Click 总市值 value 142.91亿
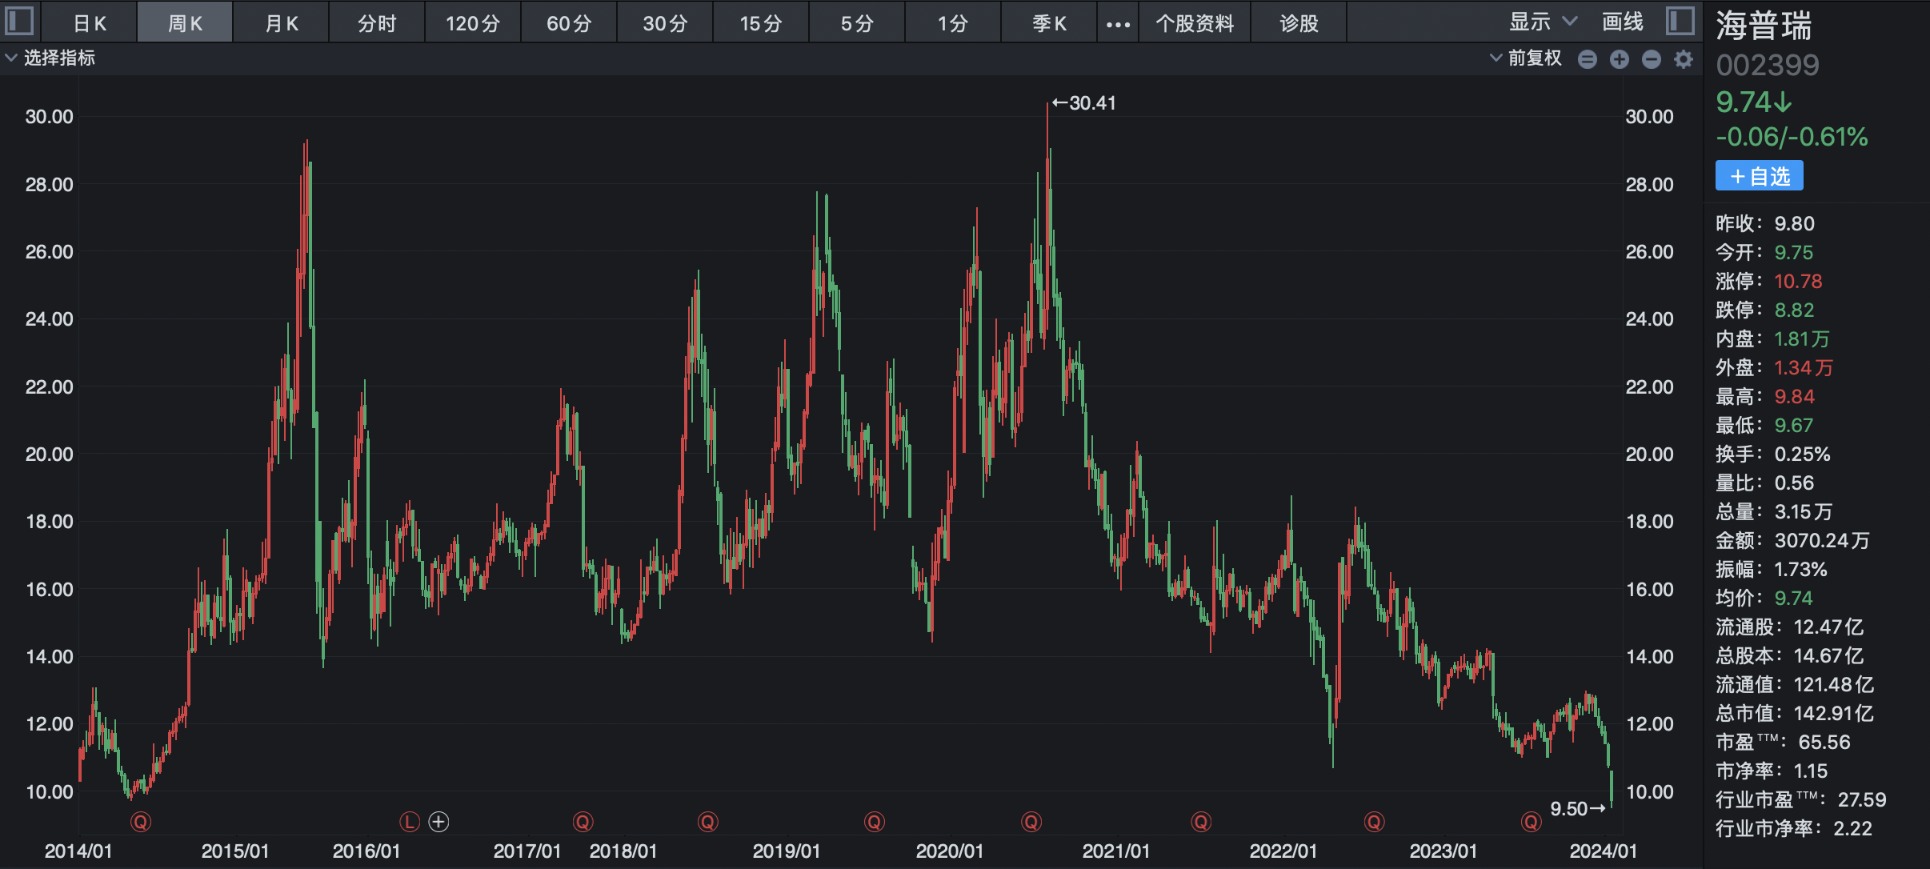Viewport: 1930px width, 869px height. 1834,714
